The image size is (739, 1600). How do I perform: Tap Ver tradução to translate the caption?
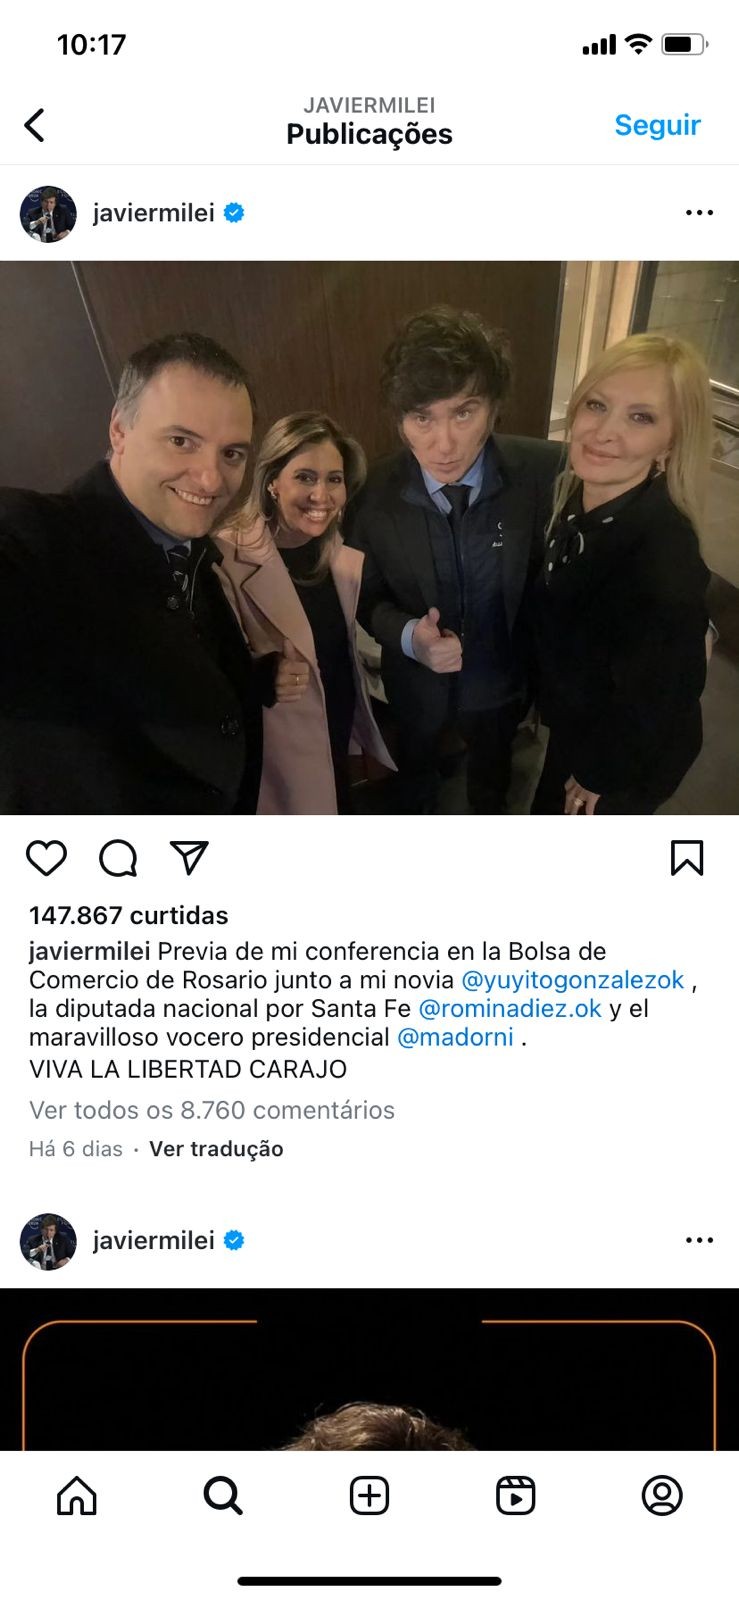(x=216, y=1149)
